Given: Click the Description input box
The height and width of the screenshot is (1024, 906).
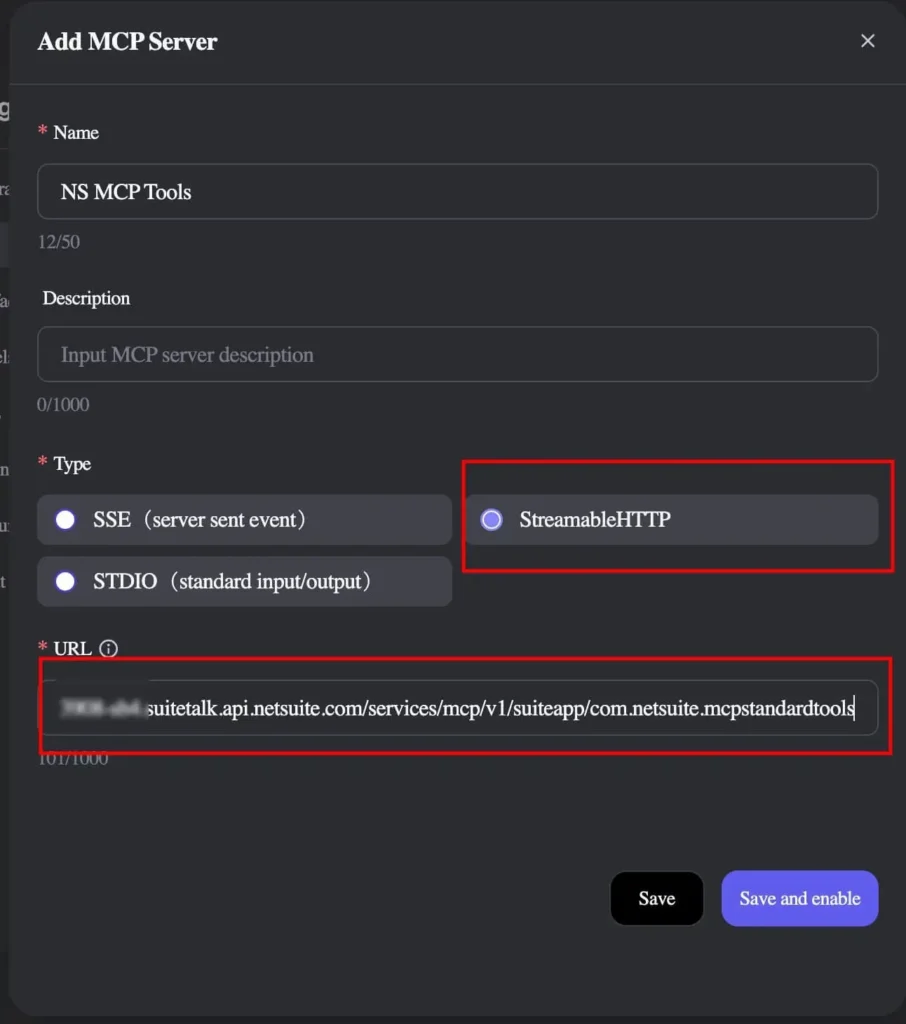Looking at the screenshot, I should (x=457, y=354).
